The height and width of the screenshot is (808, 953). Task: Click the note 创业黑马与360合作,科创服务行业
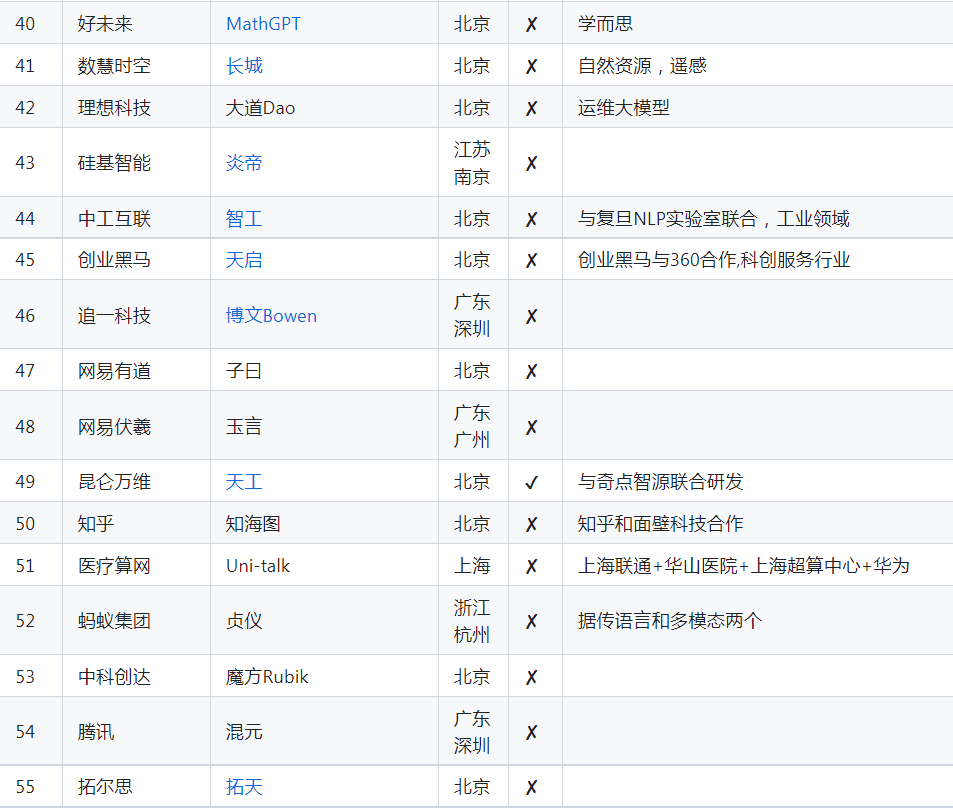[x=714, y=260]
